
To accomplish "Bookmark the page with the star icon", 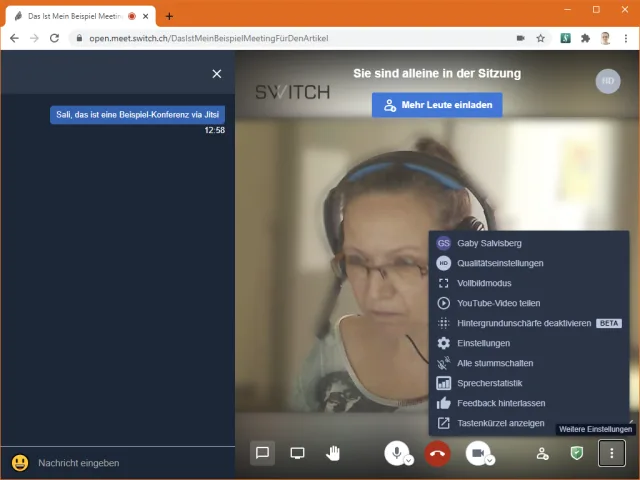I will pos(540,38).
